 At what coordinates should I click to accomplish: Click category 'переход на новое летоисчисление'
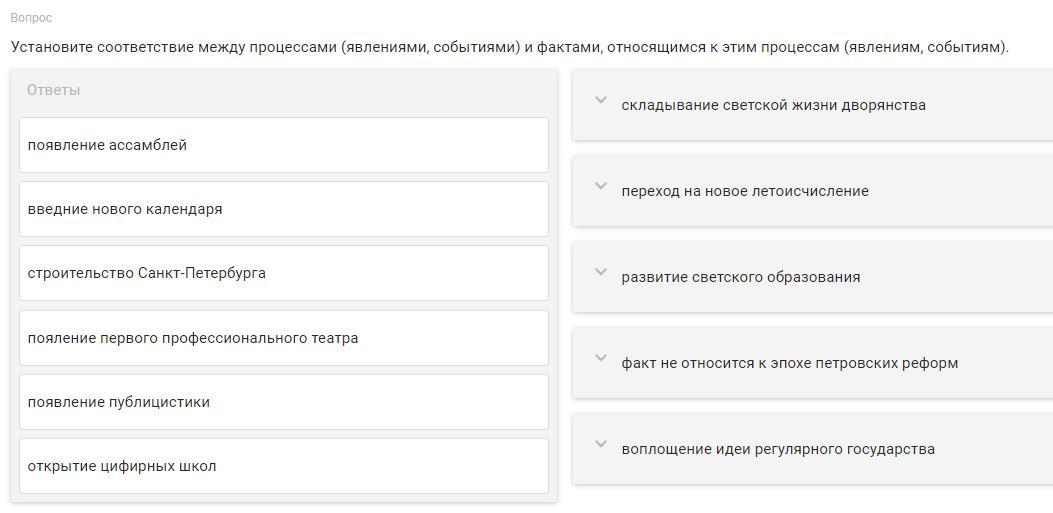745,191
